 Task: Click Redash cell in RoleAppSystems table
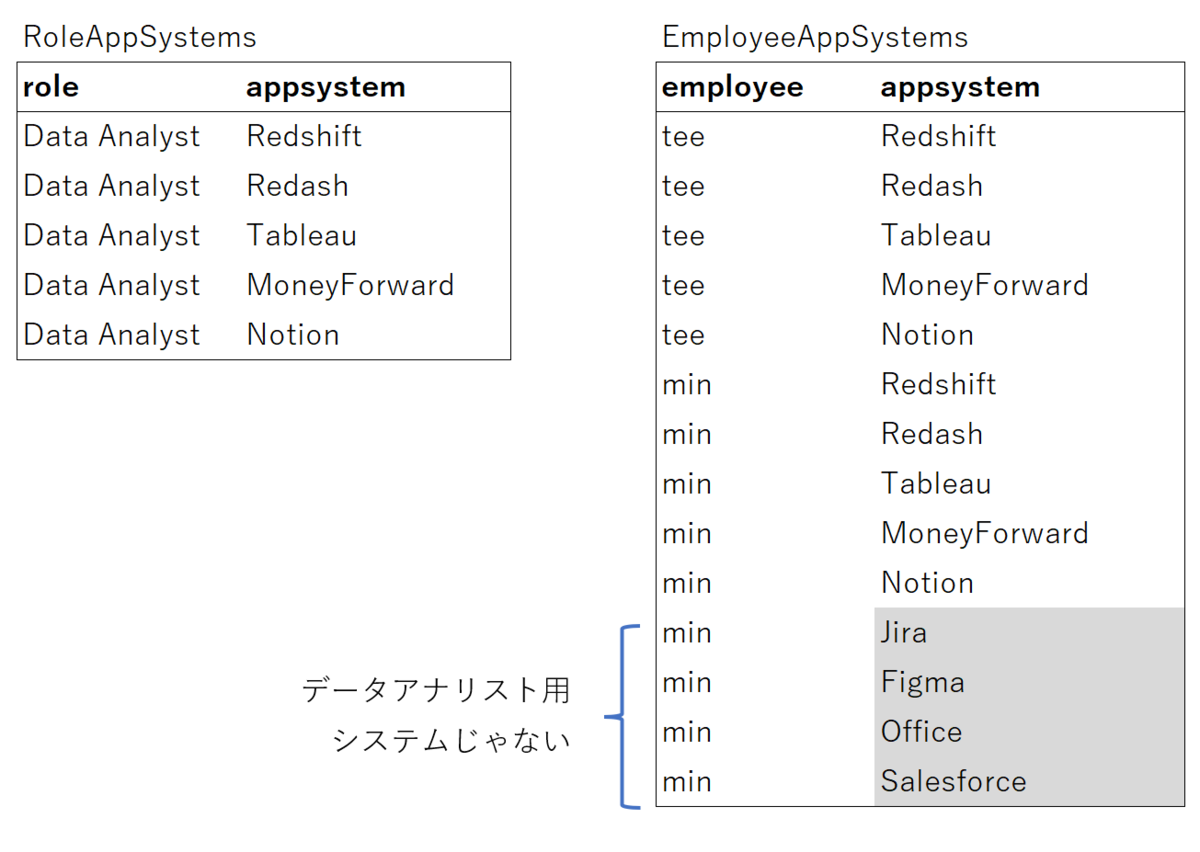(298, 186)
